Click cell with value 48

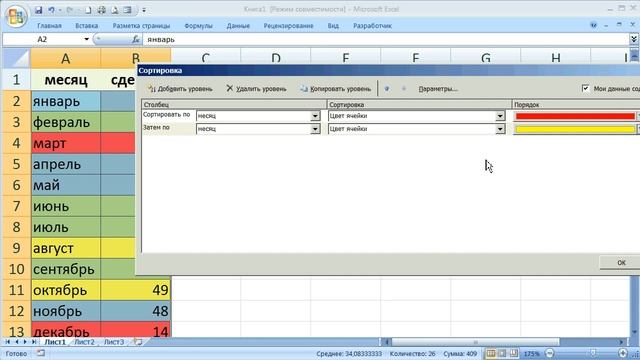tap(136, 311)
